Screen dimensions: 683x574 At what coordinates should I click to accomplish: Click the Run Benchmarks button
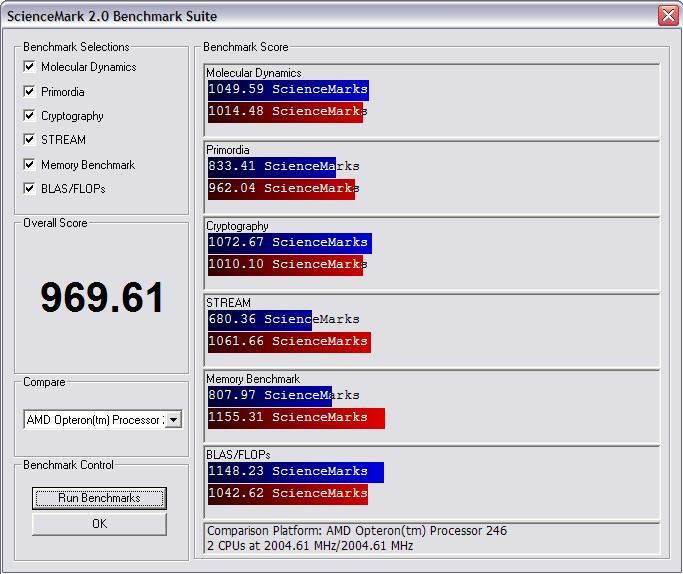pos(99,498)
